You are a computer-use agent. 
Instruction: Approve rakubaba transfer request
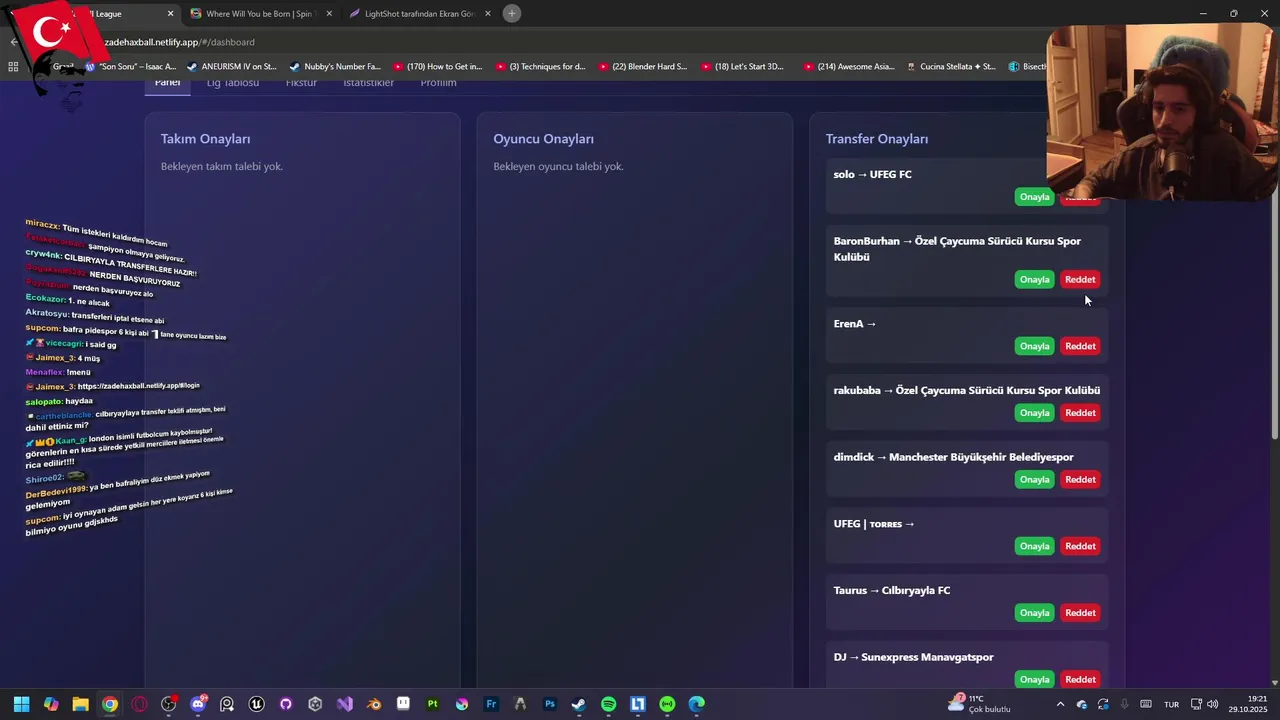point(1034,413)
